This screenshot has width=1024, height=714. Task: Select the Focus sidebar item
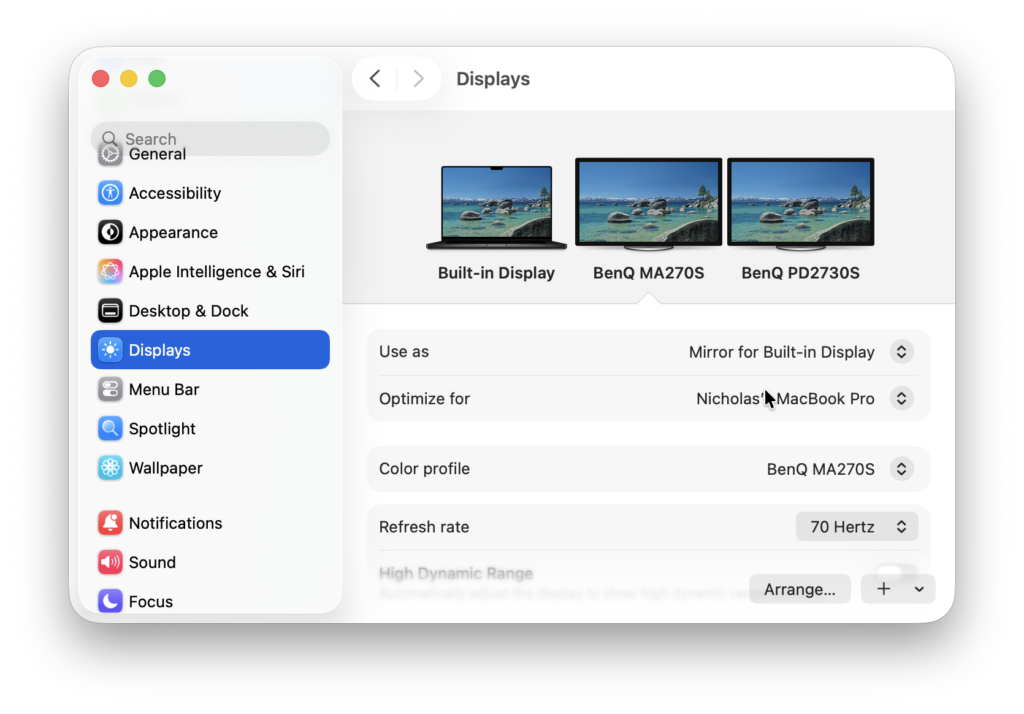click(x=150, y=601)
